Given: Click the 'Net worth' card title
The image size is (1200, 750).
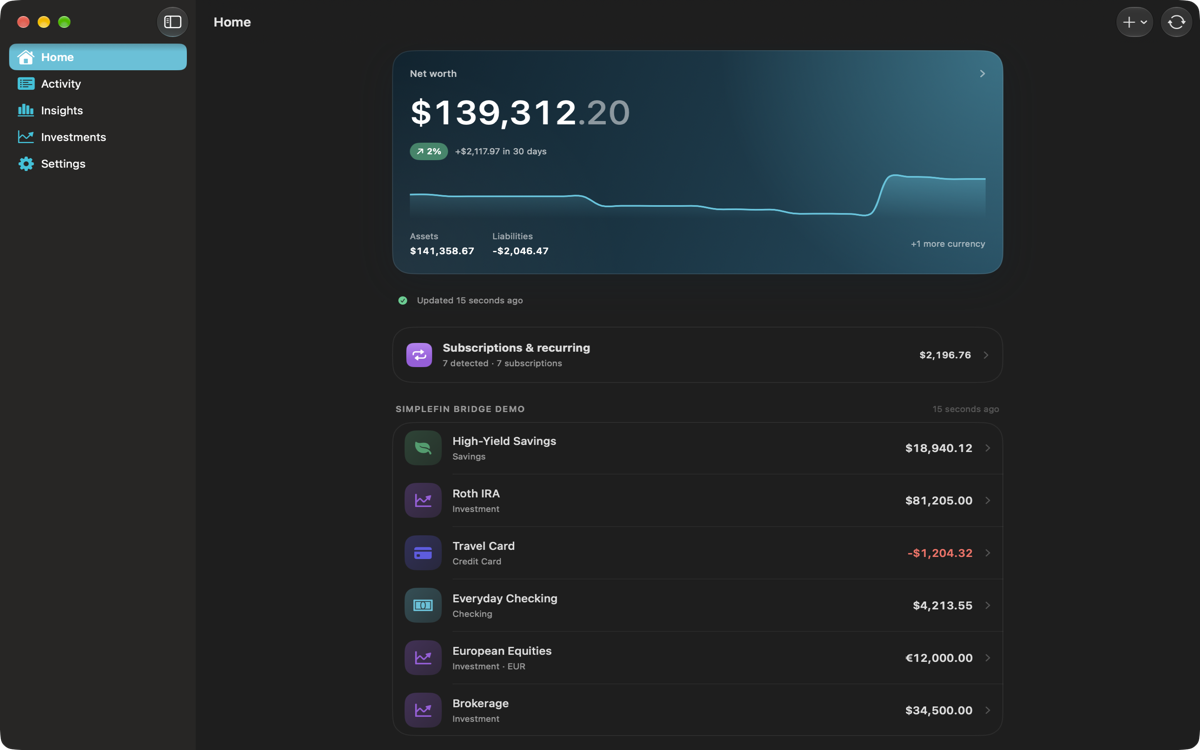Looking at the screenshot, I should 433,74.
